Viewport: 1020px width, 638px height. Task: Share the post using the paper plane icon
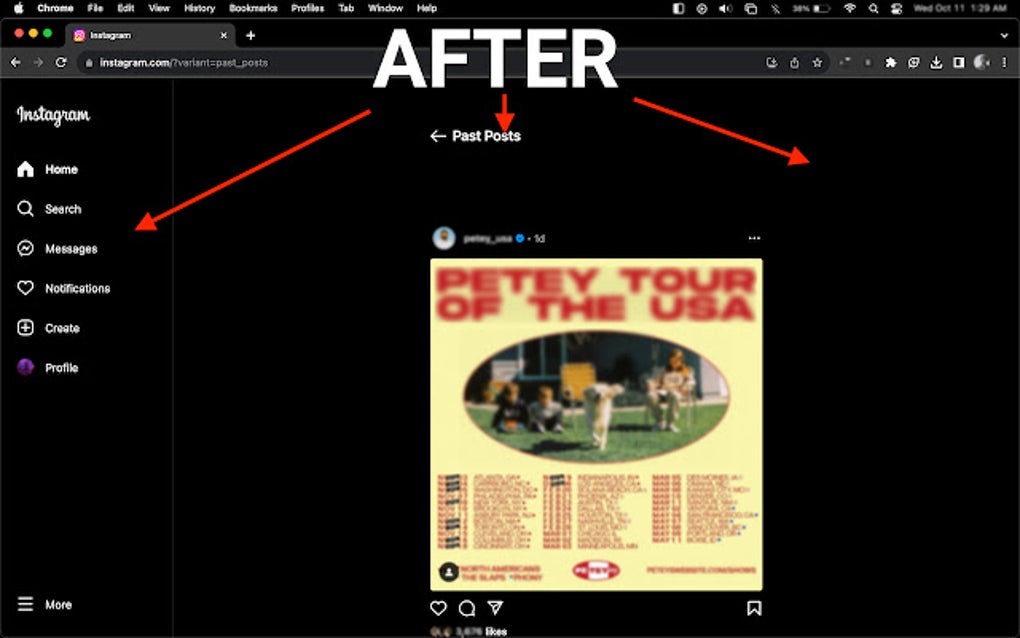coord(494,608)
